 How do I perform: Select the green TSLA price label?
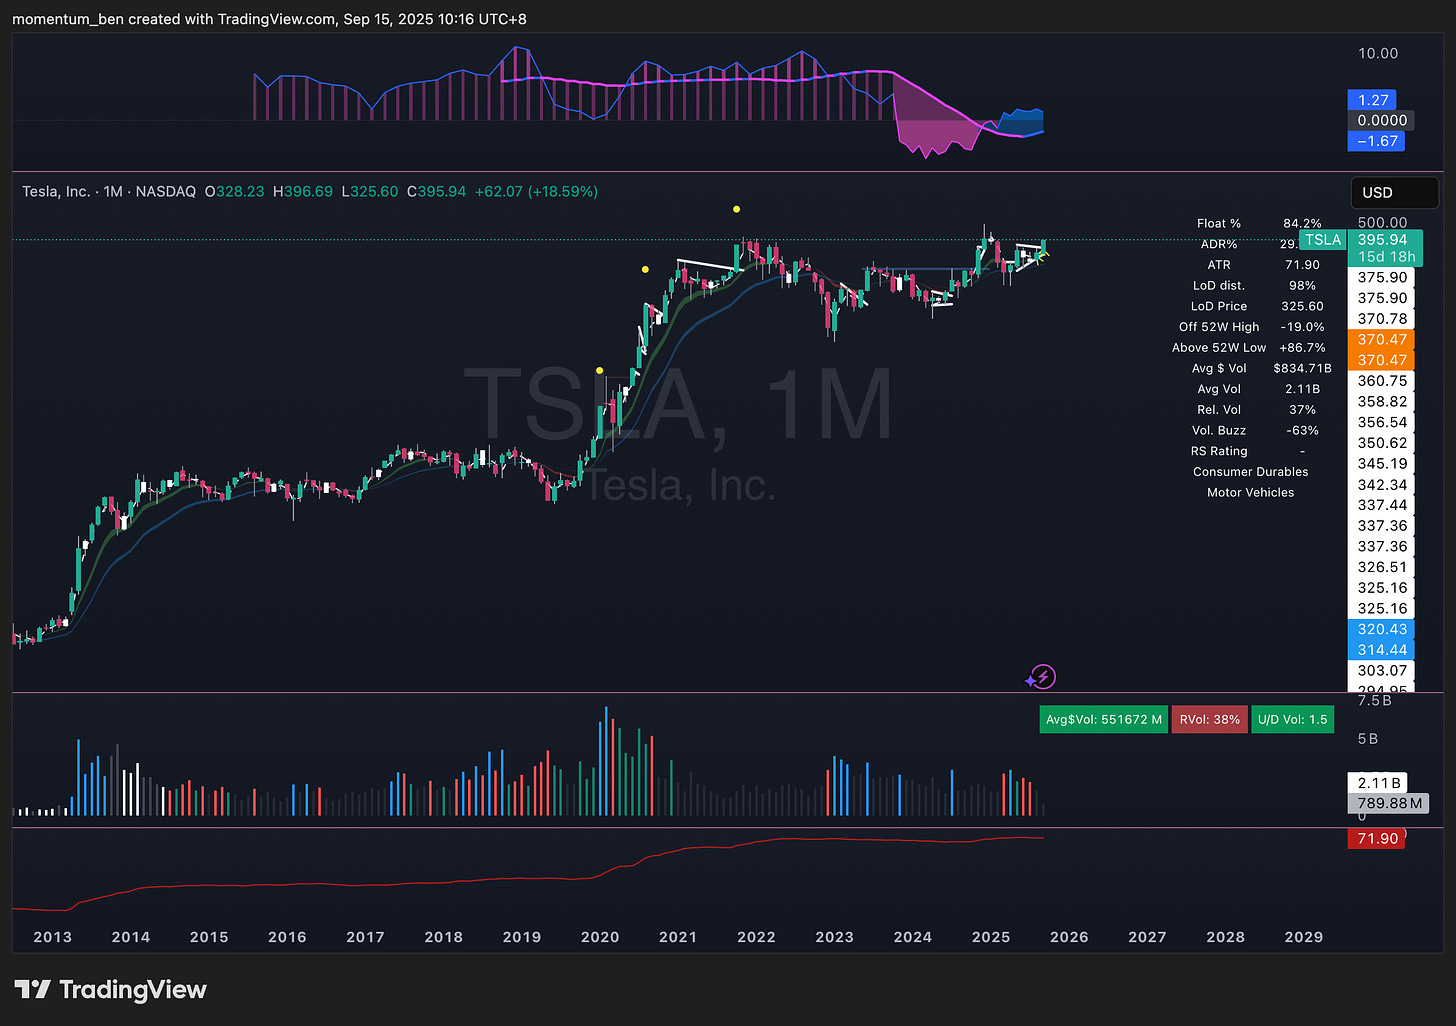click(x=1322, y=240)
